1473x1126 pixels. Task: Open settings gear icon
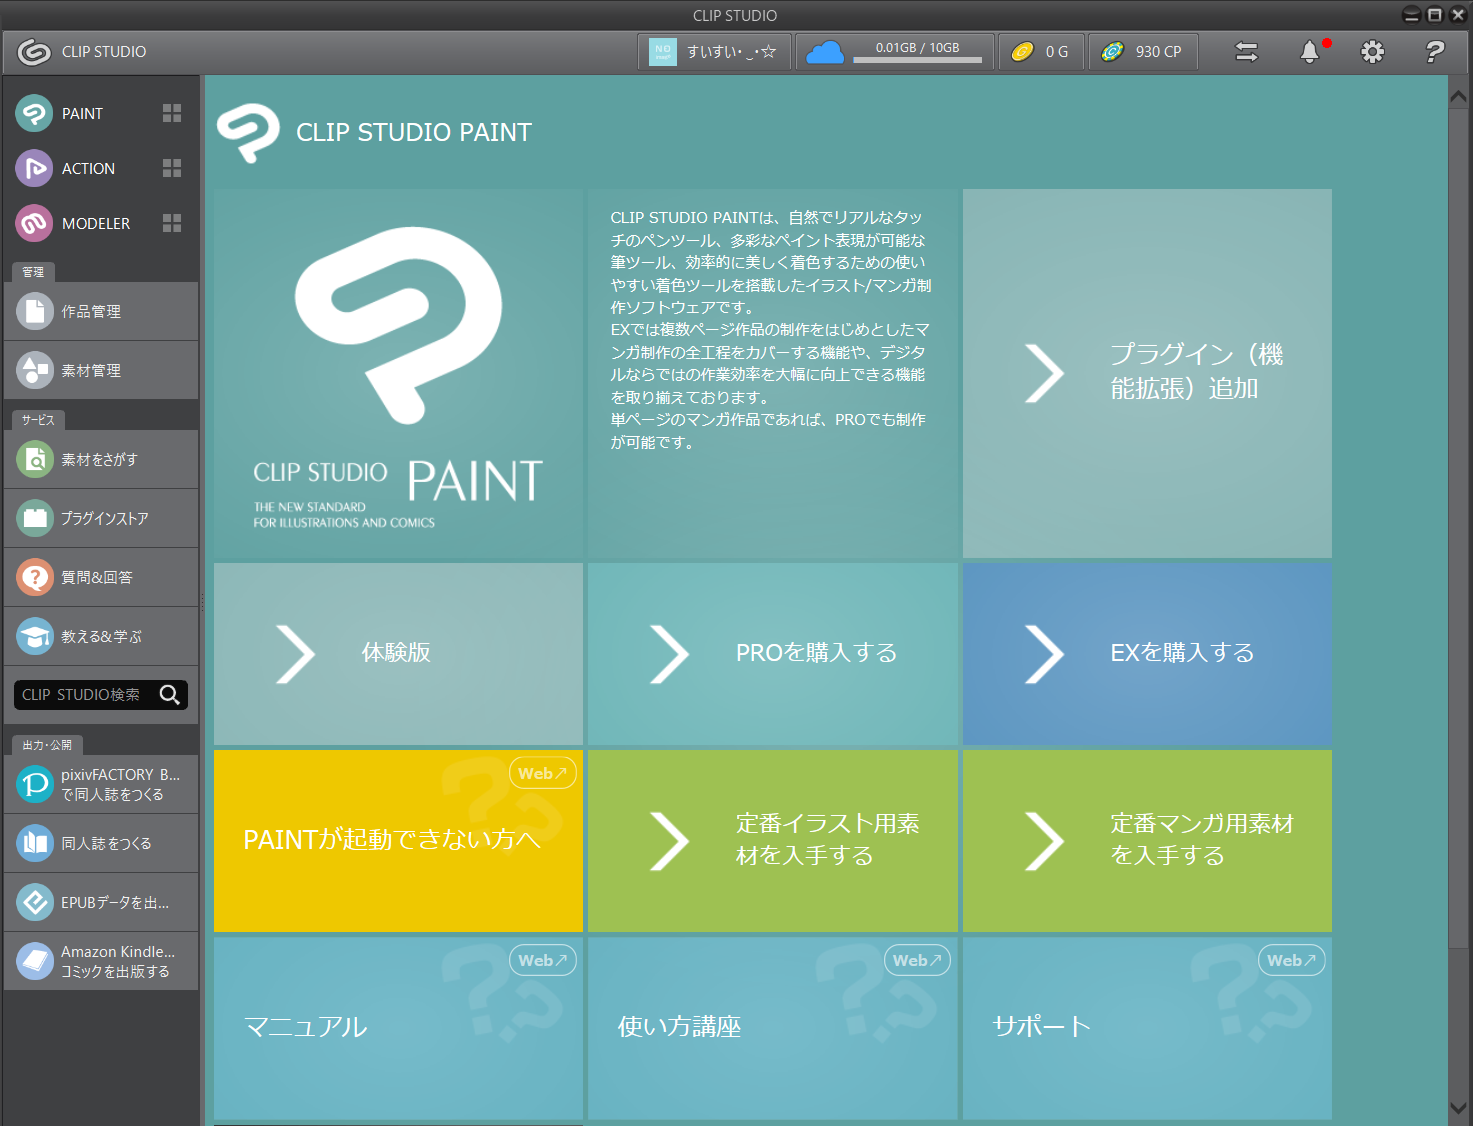[1373, 52]
